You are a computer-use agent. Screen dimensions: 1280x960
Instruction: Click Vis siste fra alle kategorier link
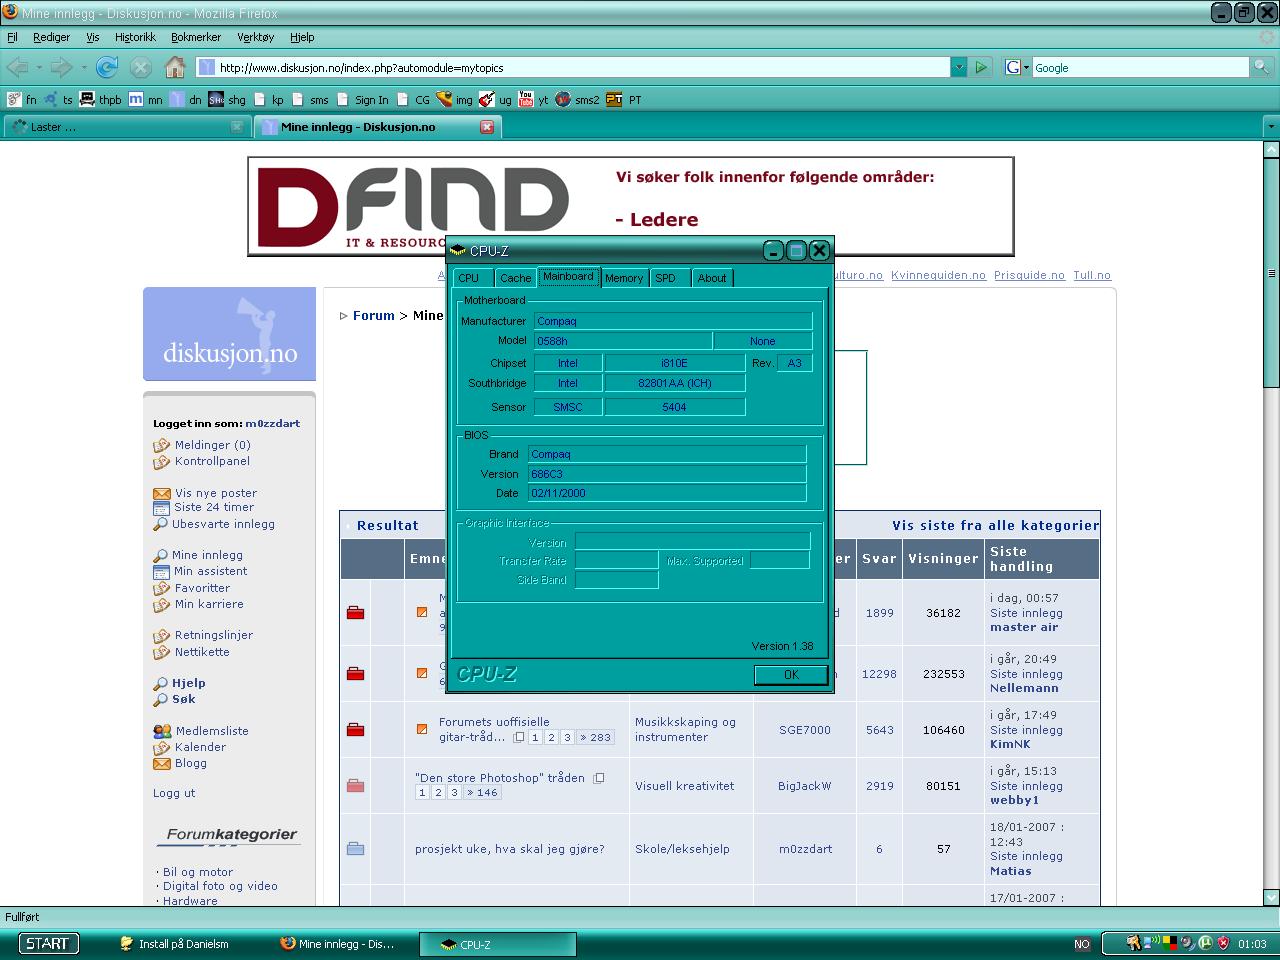995,525
